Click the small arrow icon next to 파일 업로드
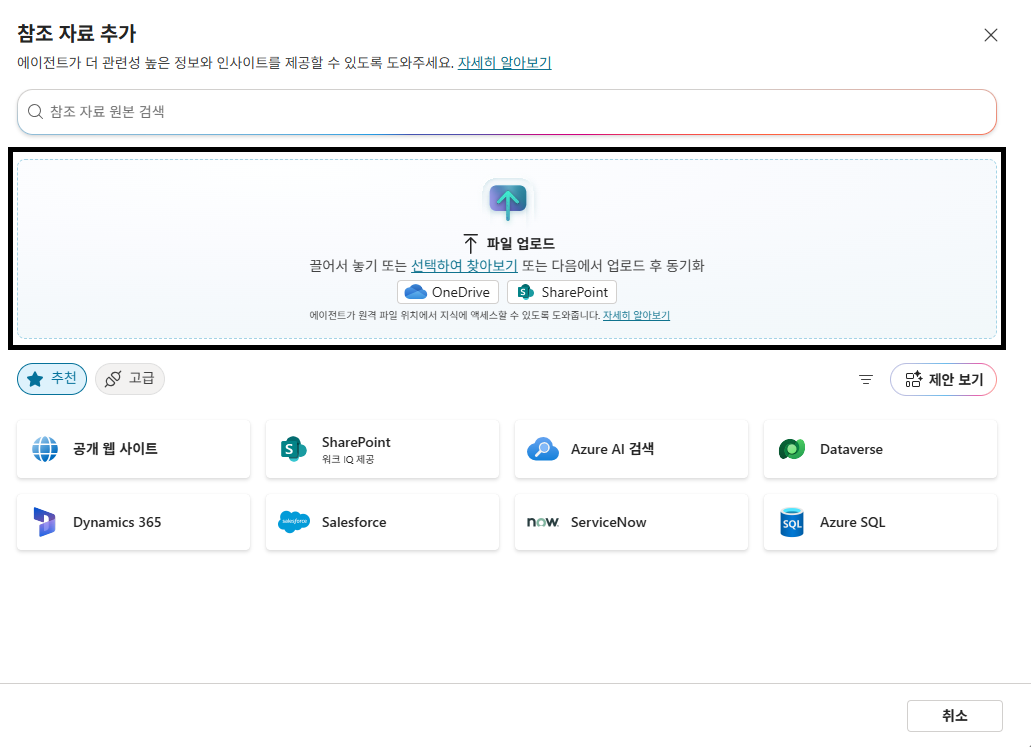 (x=471, y=243)
